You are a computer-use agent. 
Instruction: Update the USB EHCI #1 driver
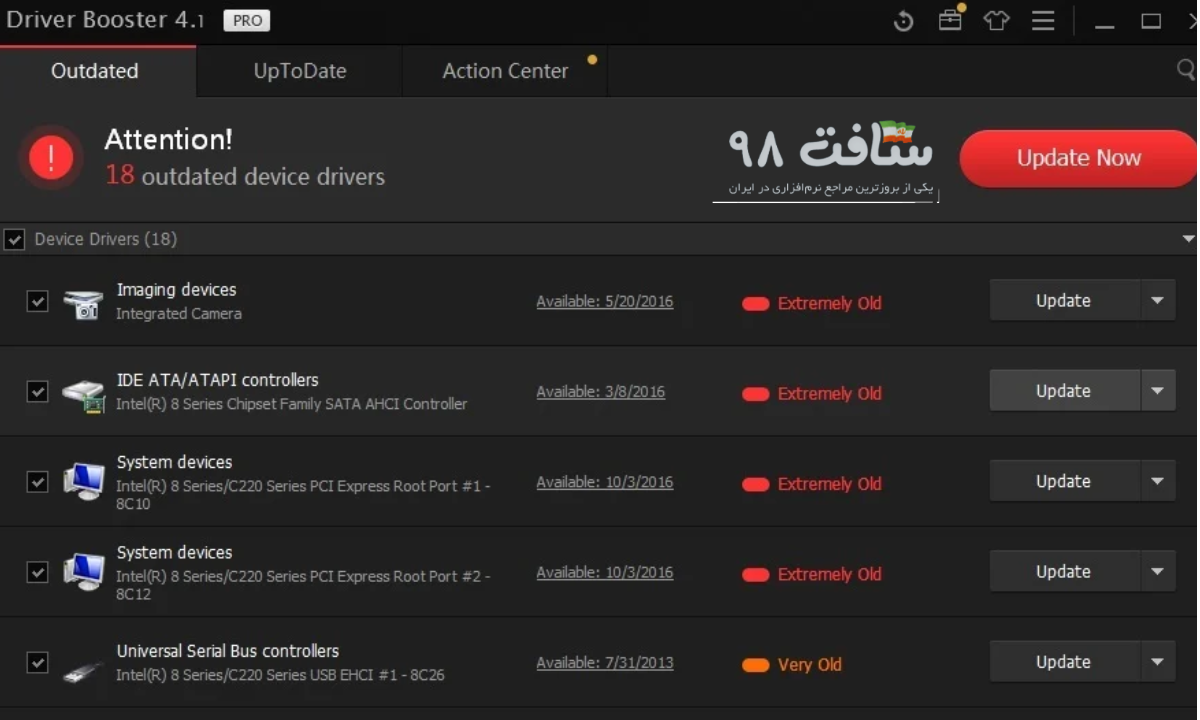1064,661
